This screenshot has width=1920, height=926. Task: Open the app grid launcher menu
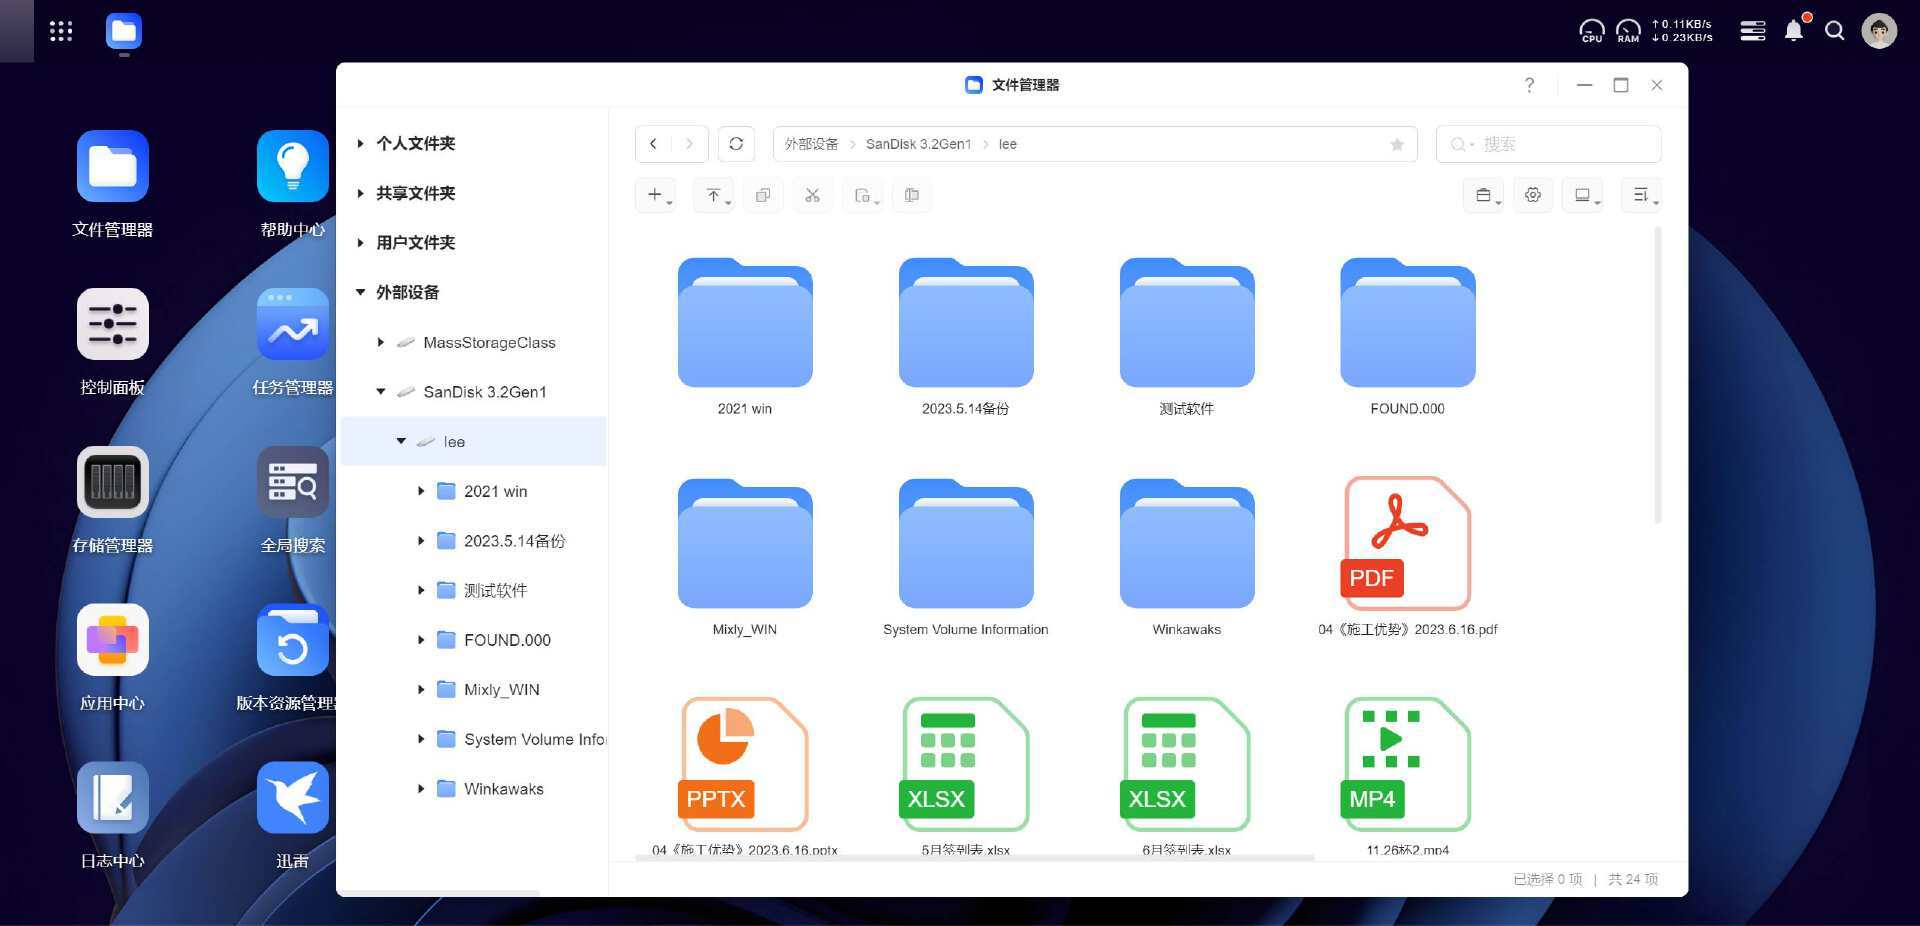(61, 31)
